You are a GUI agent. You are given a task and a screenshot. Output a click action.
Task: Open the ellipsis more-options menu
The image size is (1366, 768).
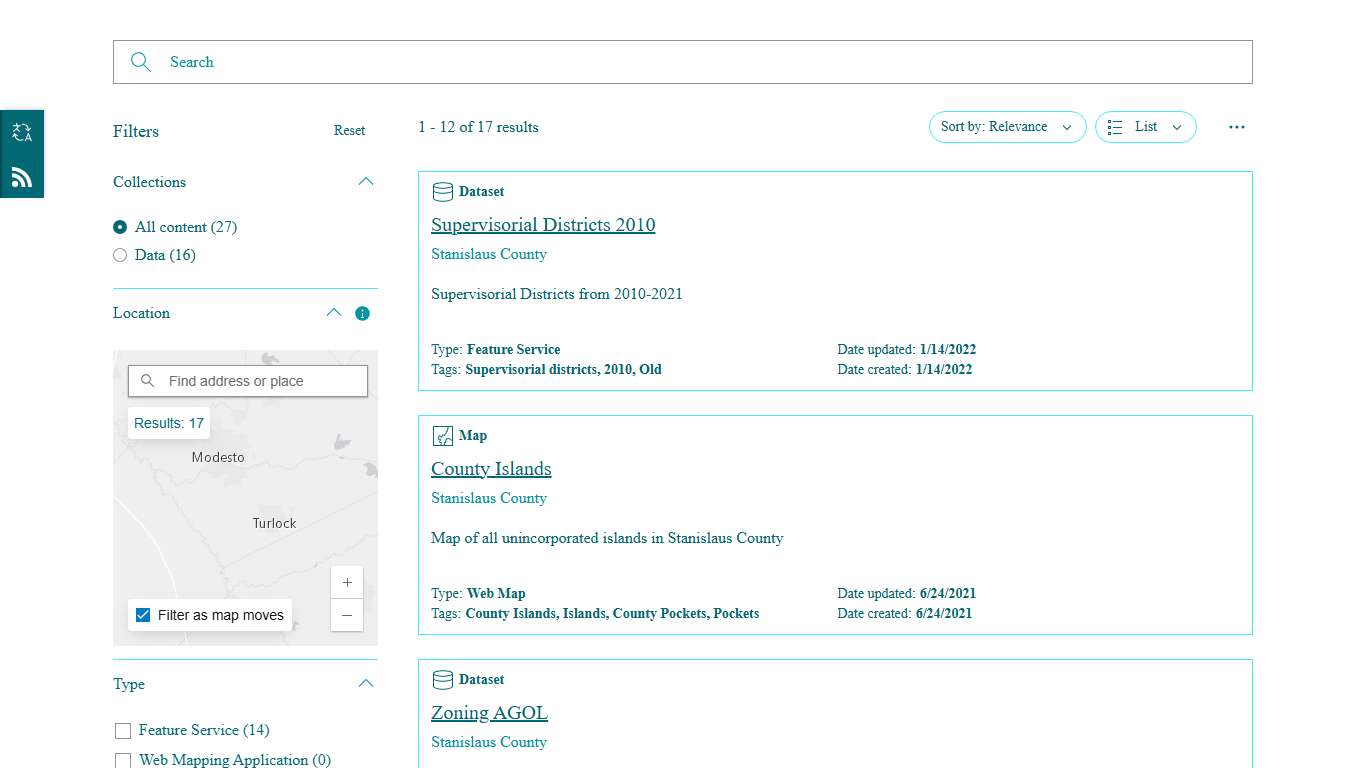pyautogui.click(x=1237, y=127)
